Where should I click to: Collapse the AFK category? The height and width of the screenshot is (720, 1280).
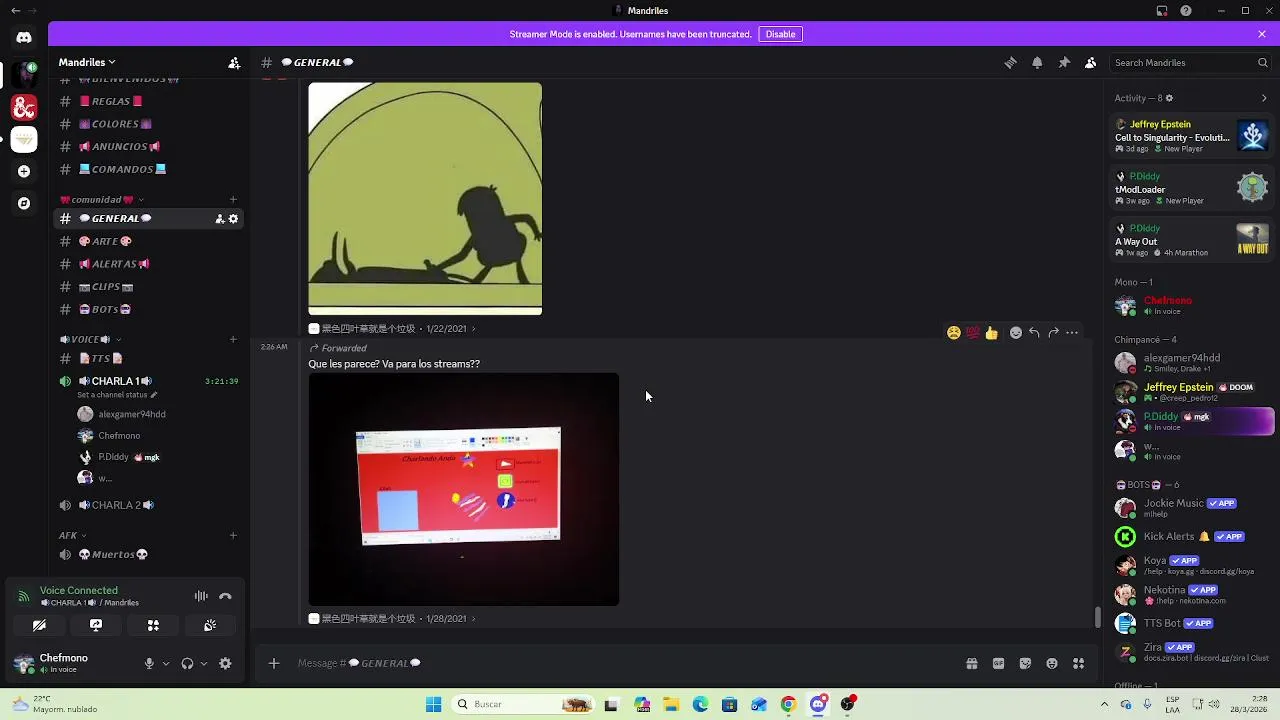[72, 535]
